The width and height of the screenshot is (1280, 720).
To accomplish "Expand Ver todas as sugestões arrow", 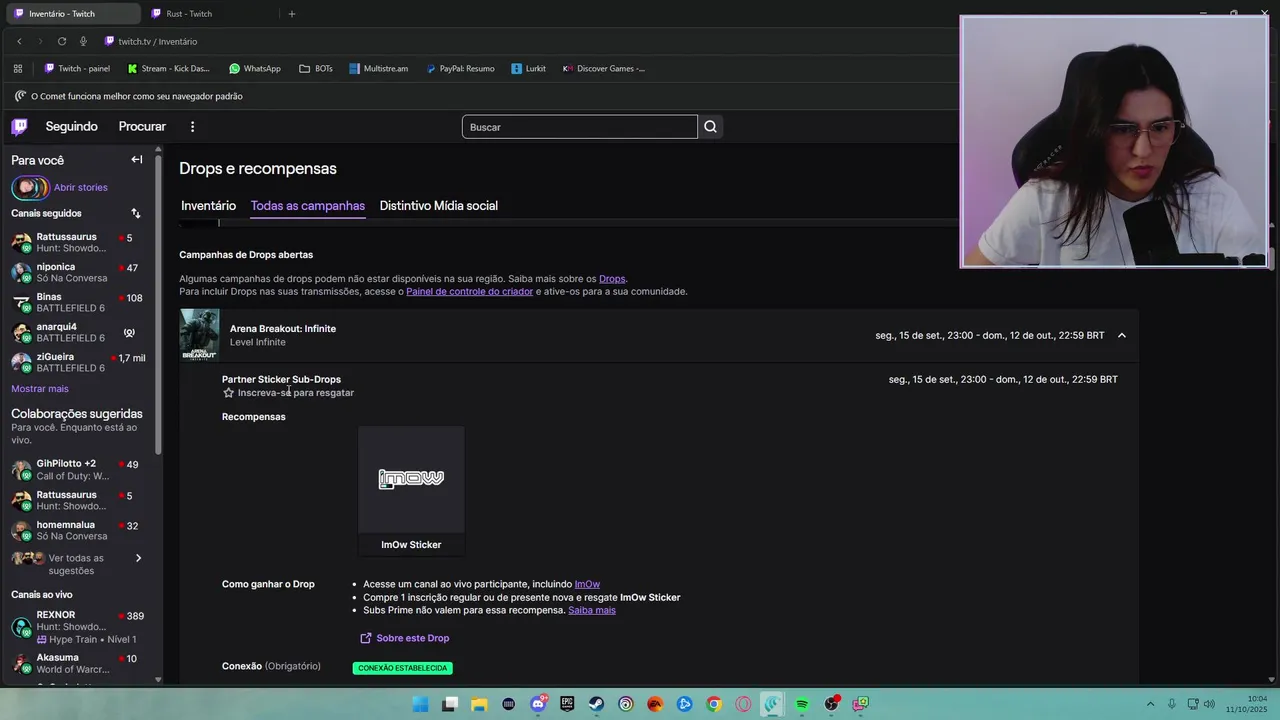I will (x=138, y=558).
